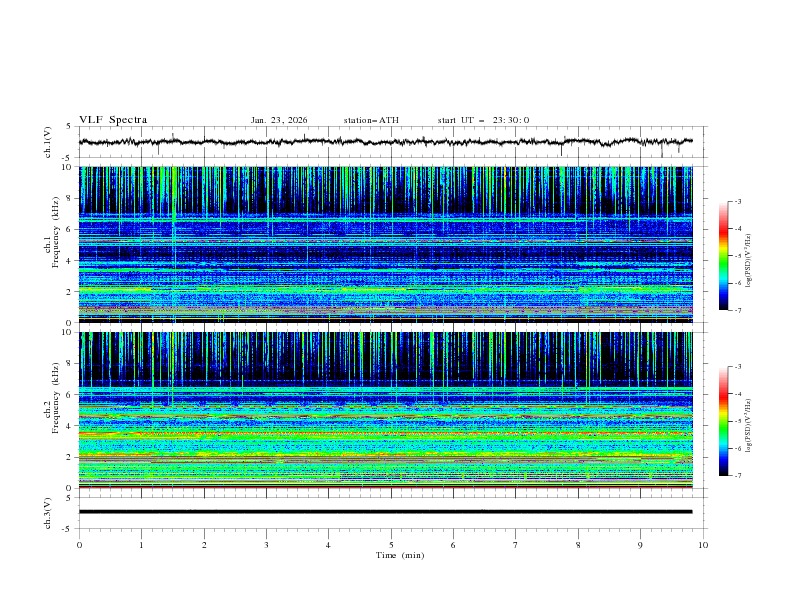Screen dimensions: 792x612
Task: Click the lower ch.2 spectrogram color bar
Action: coord(724,421)
